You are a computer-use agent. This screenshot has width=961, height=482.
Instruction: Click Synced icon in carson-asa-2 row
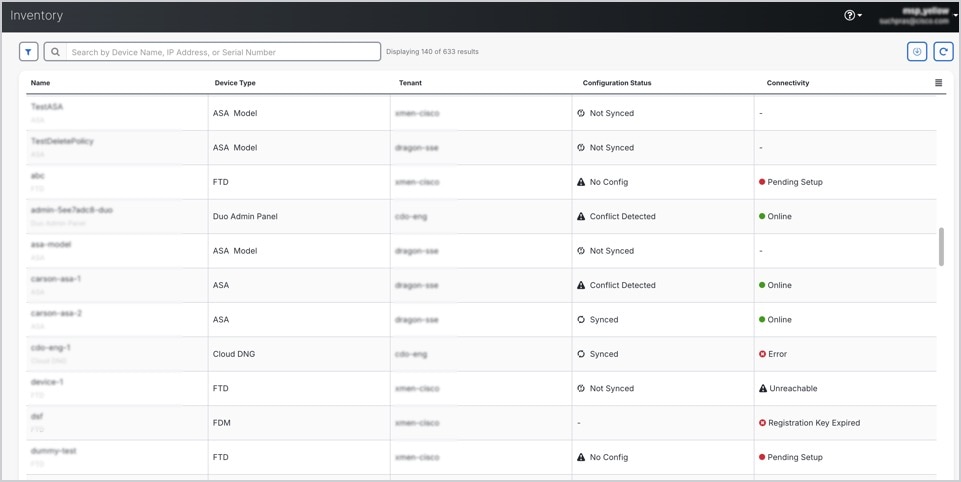coord(581,319)
